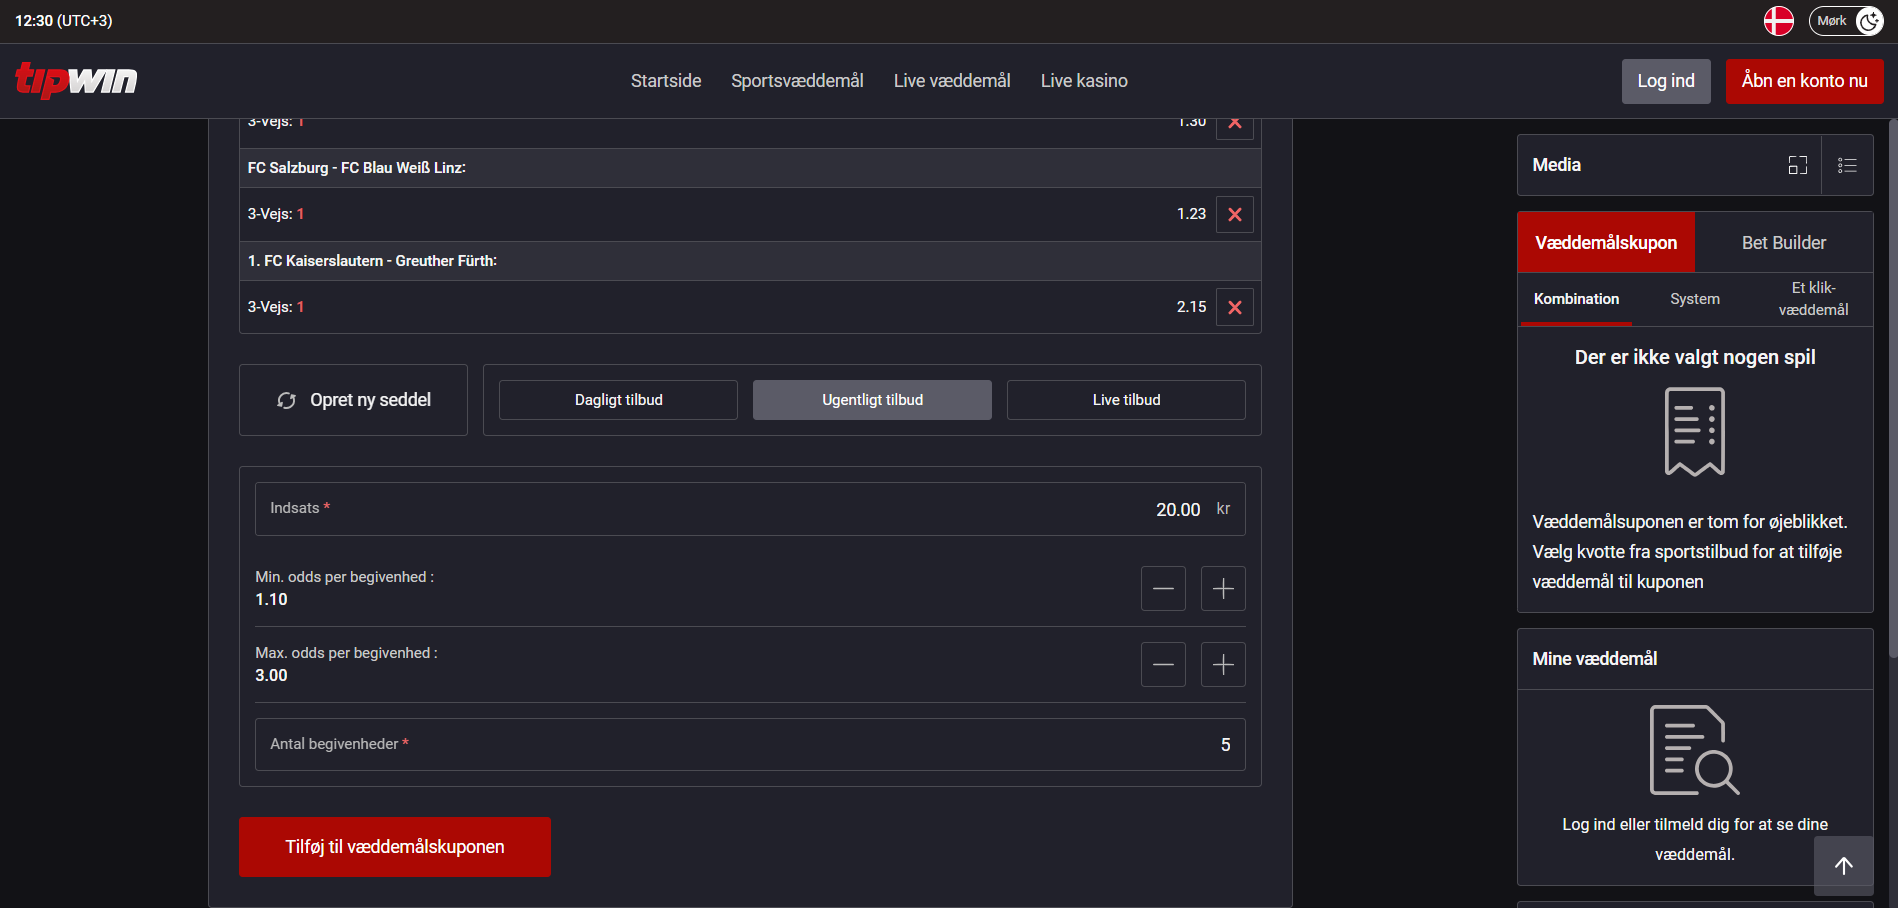The image size is (1898, 908).
Task: Remove the 1.30 odds bet at top
Action: tap(1235, 128)
